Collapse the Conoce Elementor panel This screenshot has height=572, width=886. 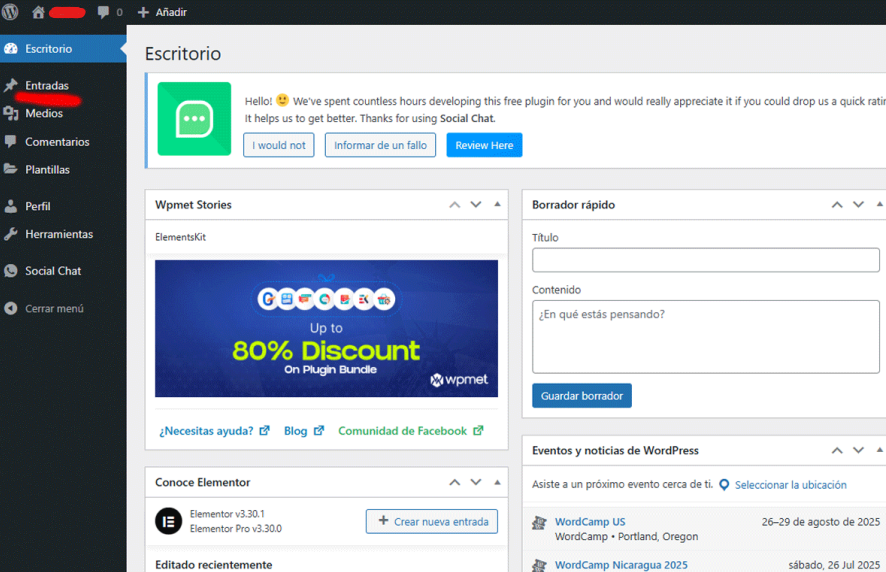497,482
